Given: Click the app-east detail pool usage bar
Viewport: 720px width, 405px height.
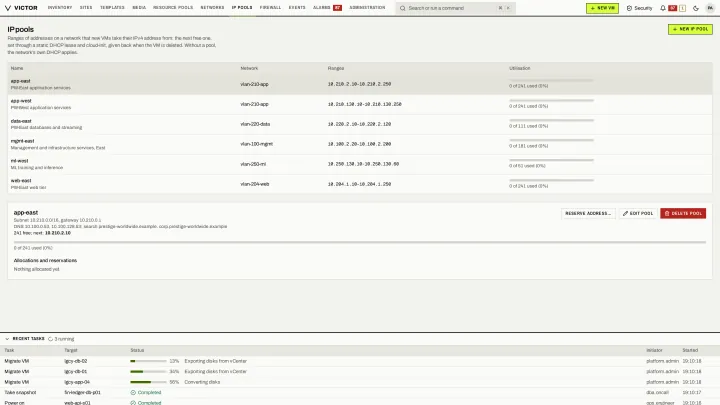Looking at the screenshot, I should [x=360, y=242].
